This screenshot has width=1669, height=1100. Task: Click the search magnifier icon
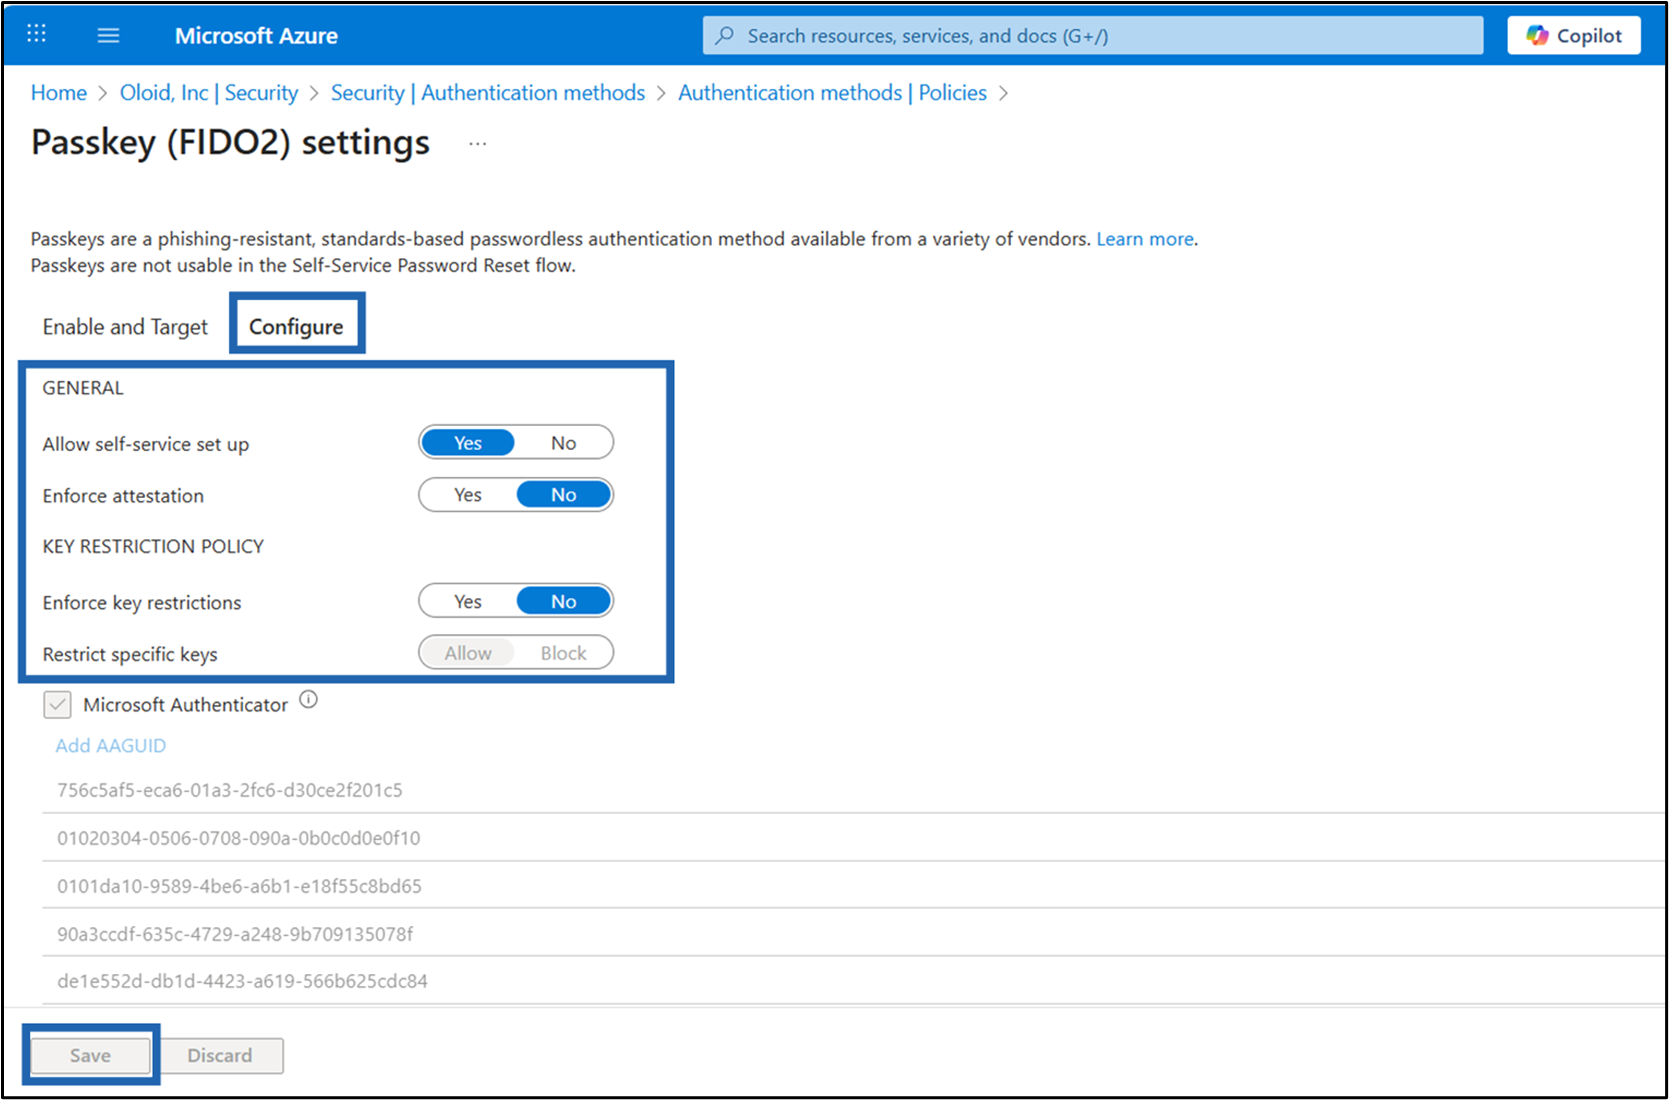coord(725,36)
